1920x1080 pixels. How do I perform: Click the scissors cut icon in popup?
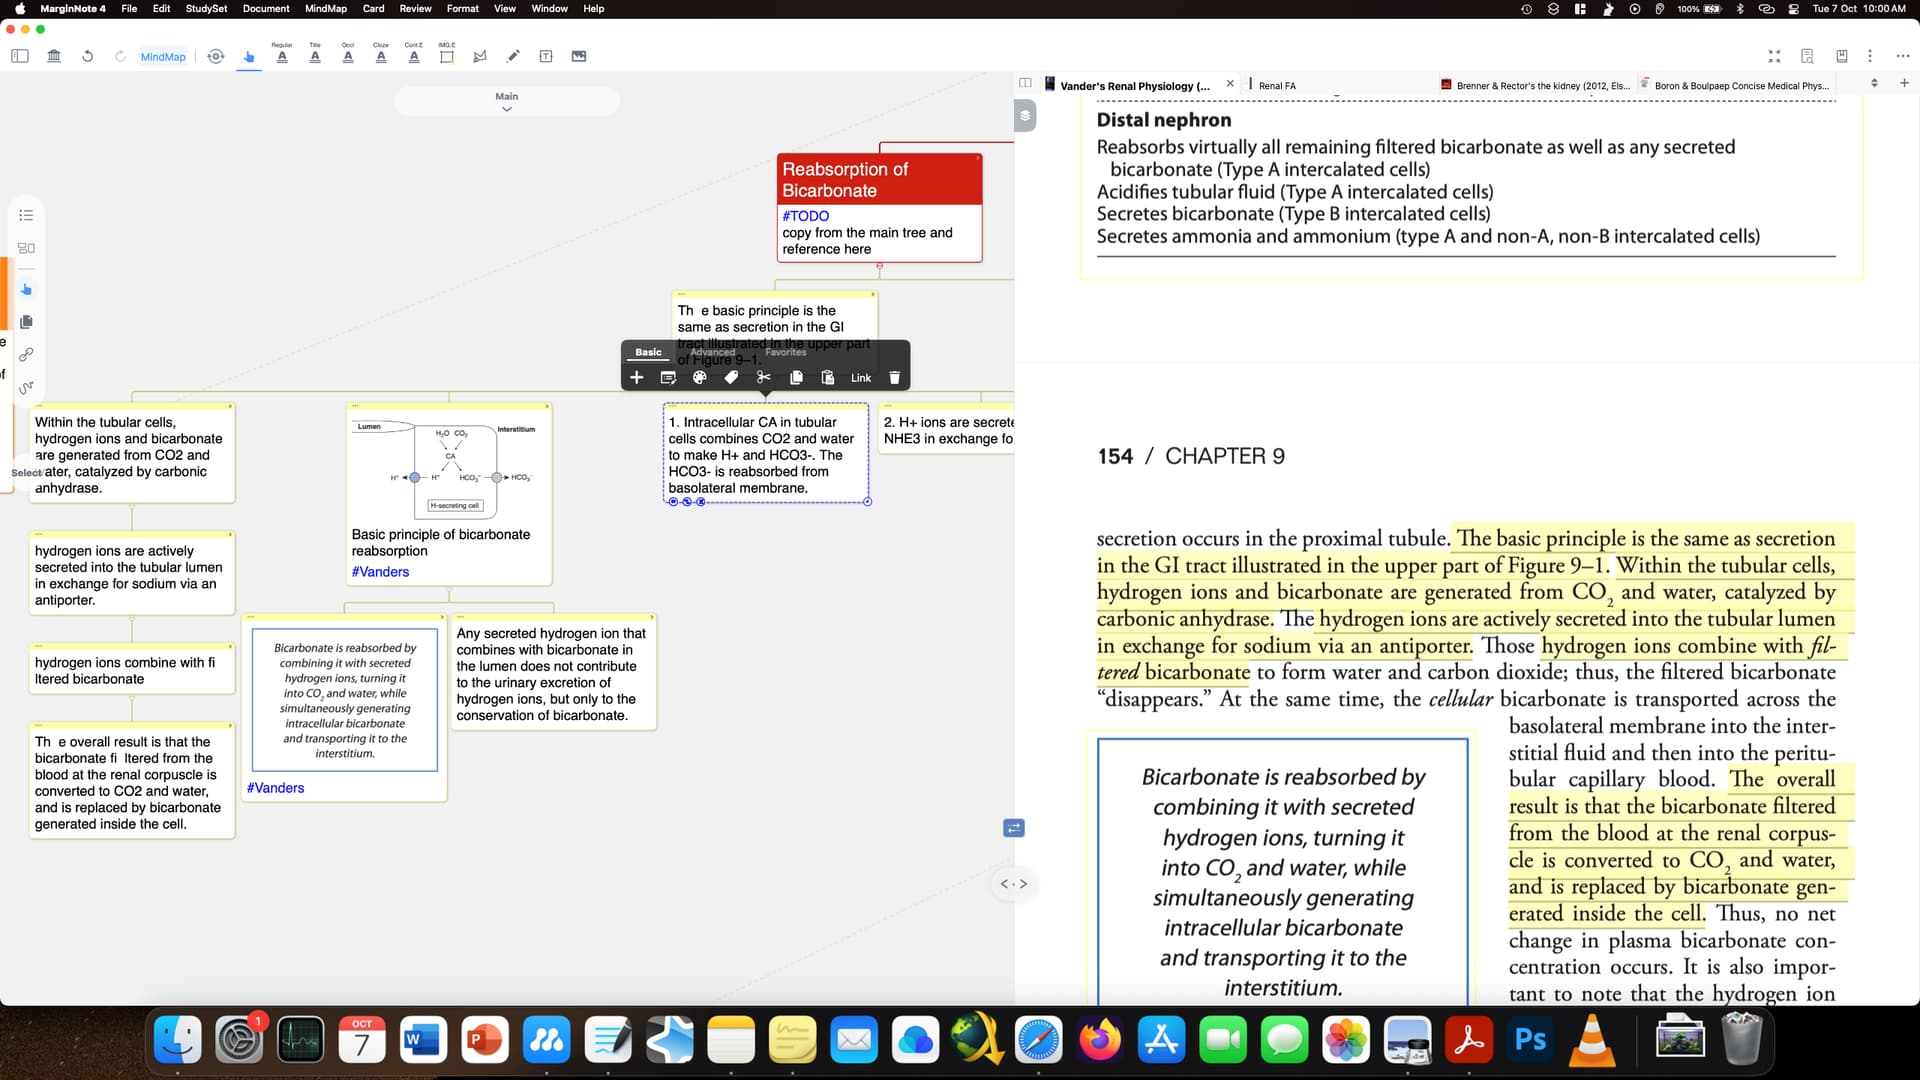pos(764,378)
